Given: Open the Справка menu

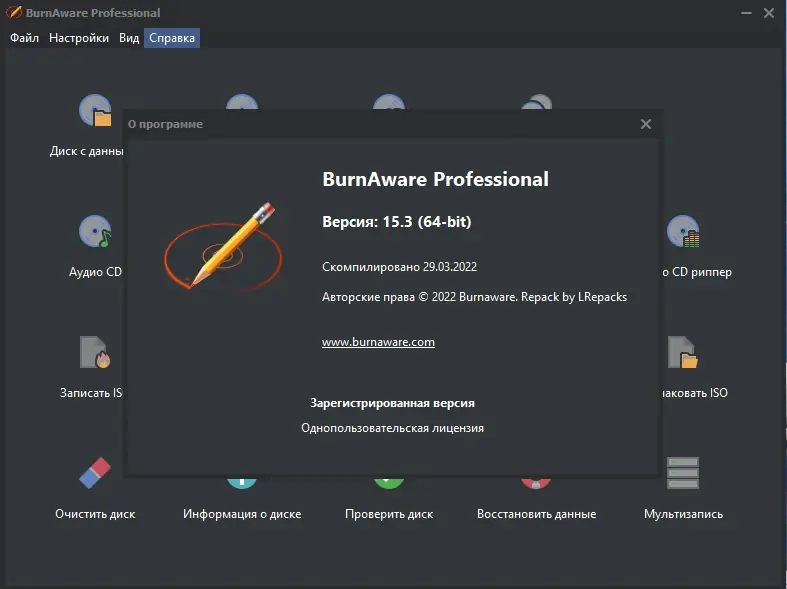Looking at the screenshot, I should click(x=172, y=38).
